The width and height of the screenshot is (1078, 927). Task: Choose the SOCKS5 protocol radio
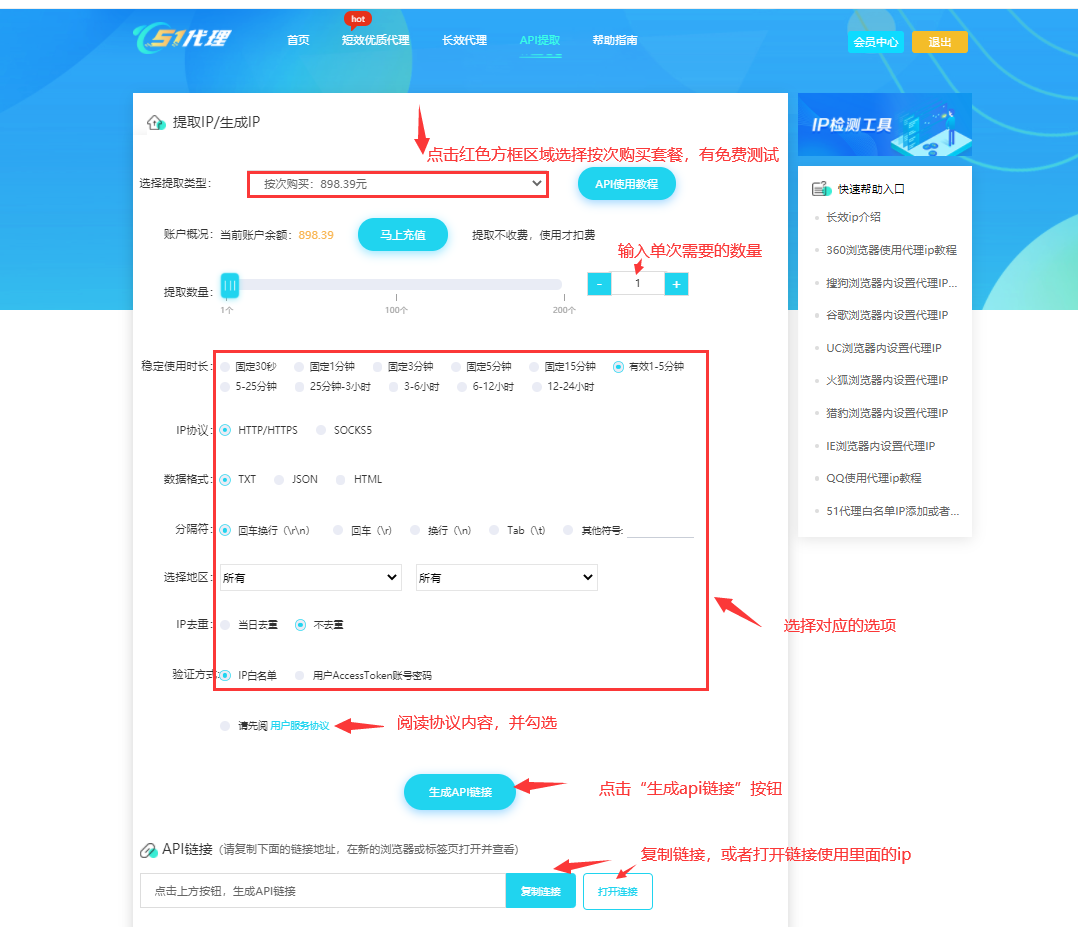(x=321, y=430)
